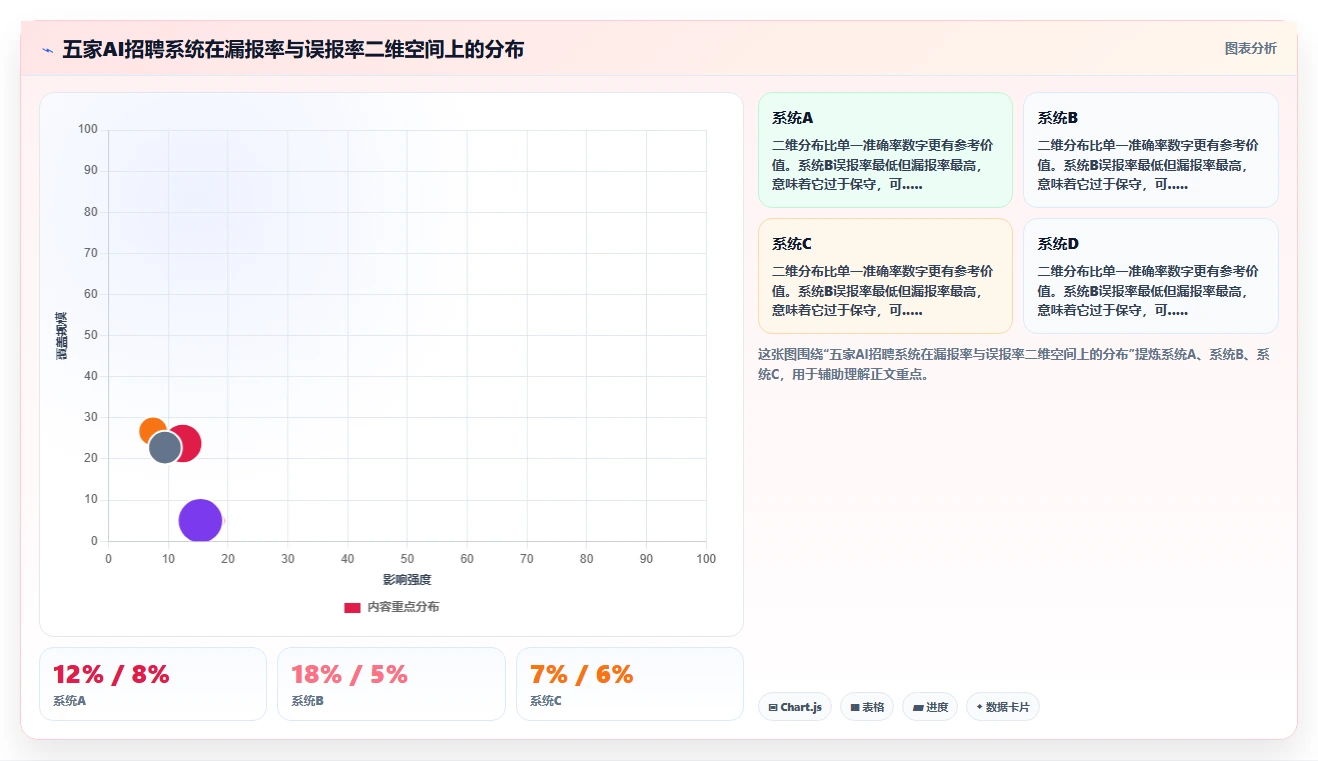Click the 7% / 6% stat card
Screen dimensions: 1318x761
coord(630,684)
